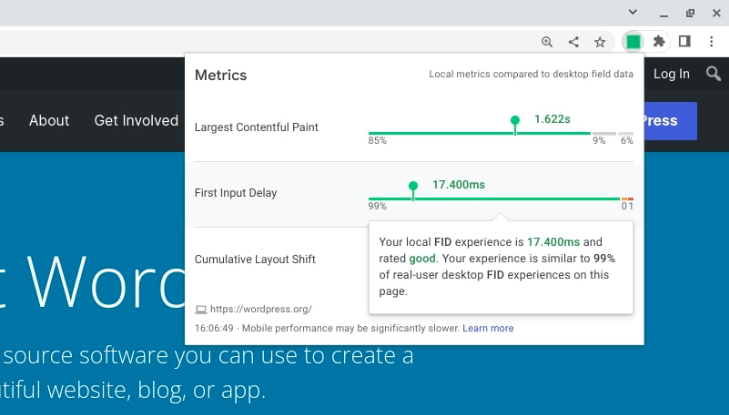The width and height of the screenshot is (729, 415).
Task: Click the blue Get WordPress button
Action: click(x=670, y=121)
